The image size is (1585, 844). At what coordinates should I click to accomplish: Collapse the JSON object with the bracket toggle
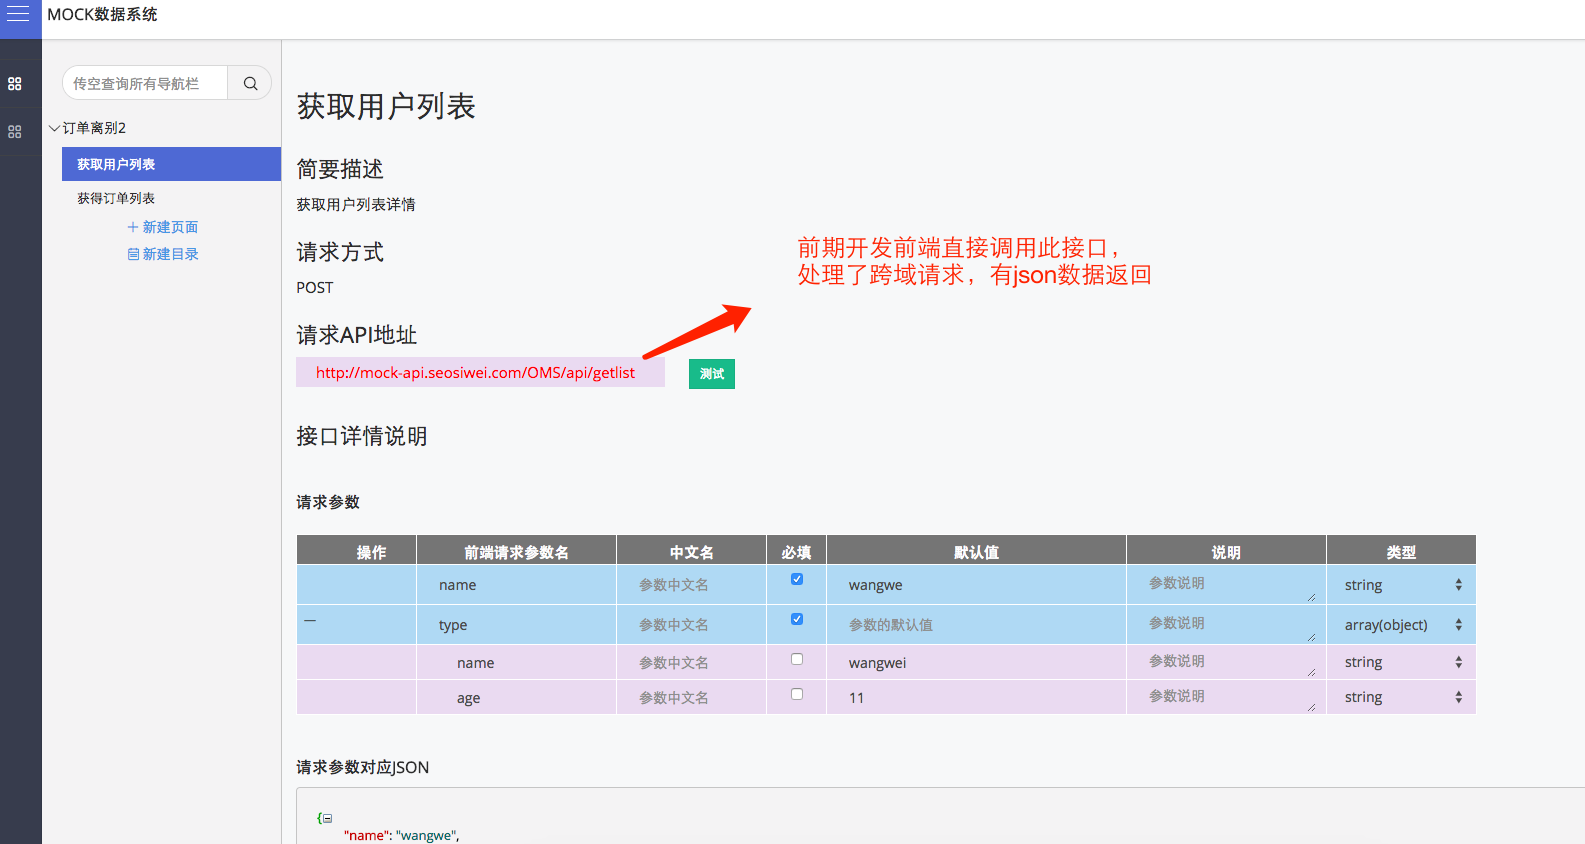coord(327,818)
